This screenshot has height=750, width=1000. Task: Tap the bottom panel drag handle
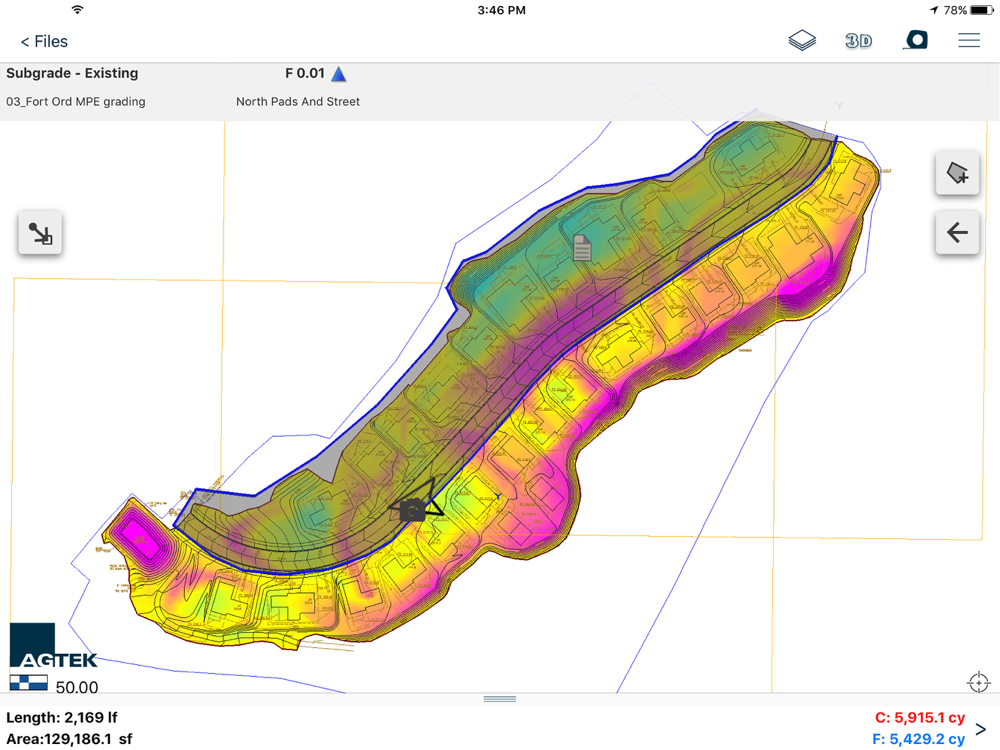499,700
